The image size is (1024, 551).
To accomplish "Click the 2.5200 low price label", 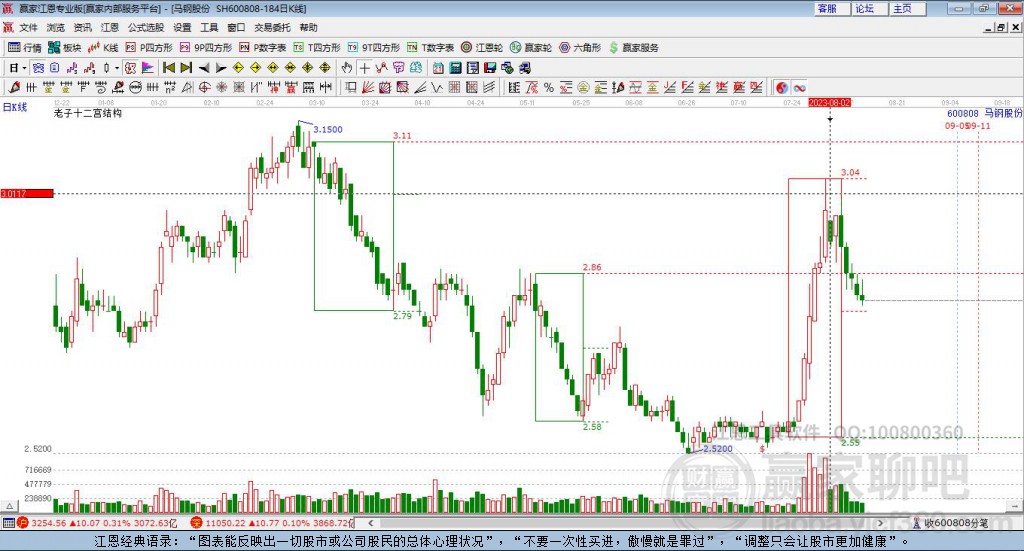I will [718, 449].
